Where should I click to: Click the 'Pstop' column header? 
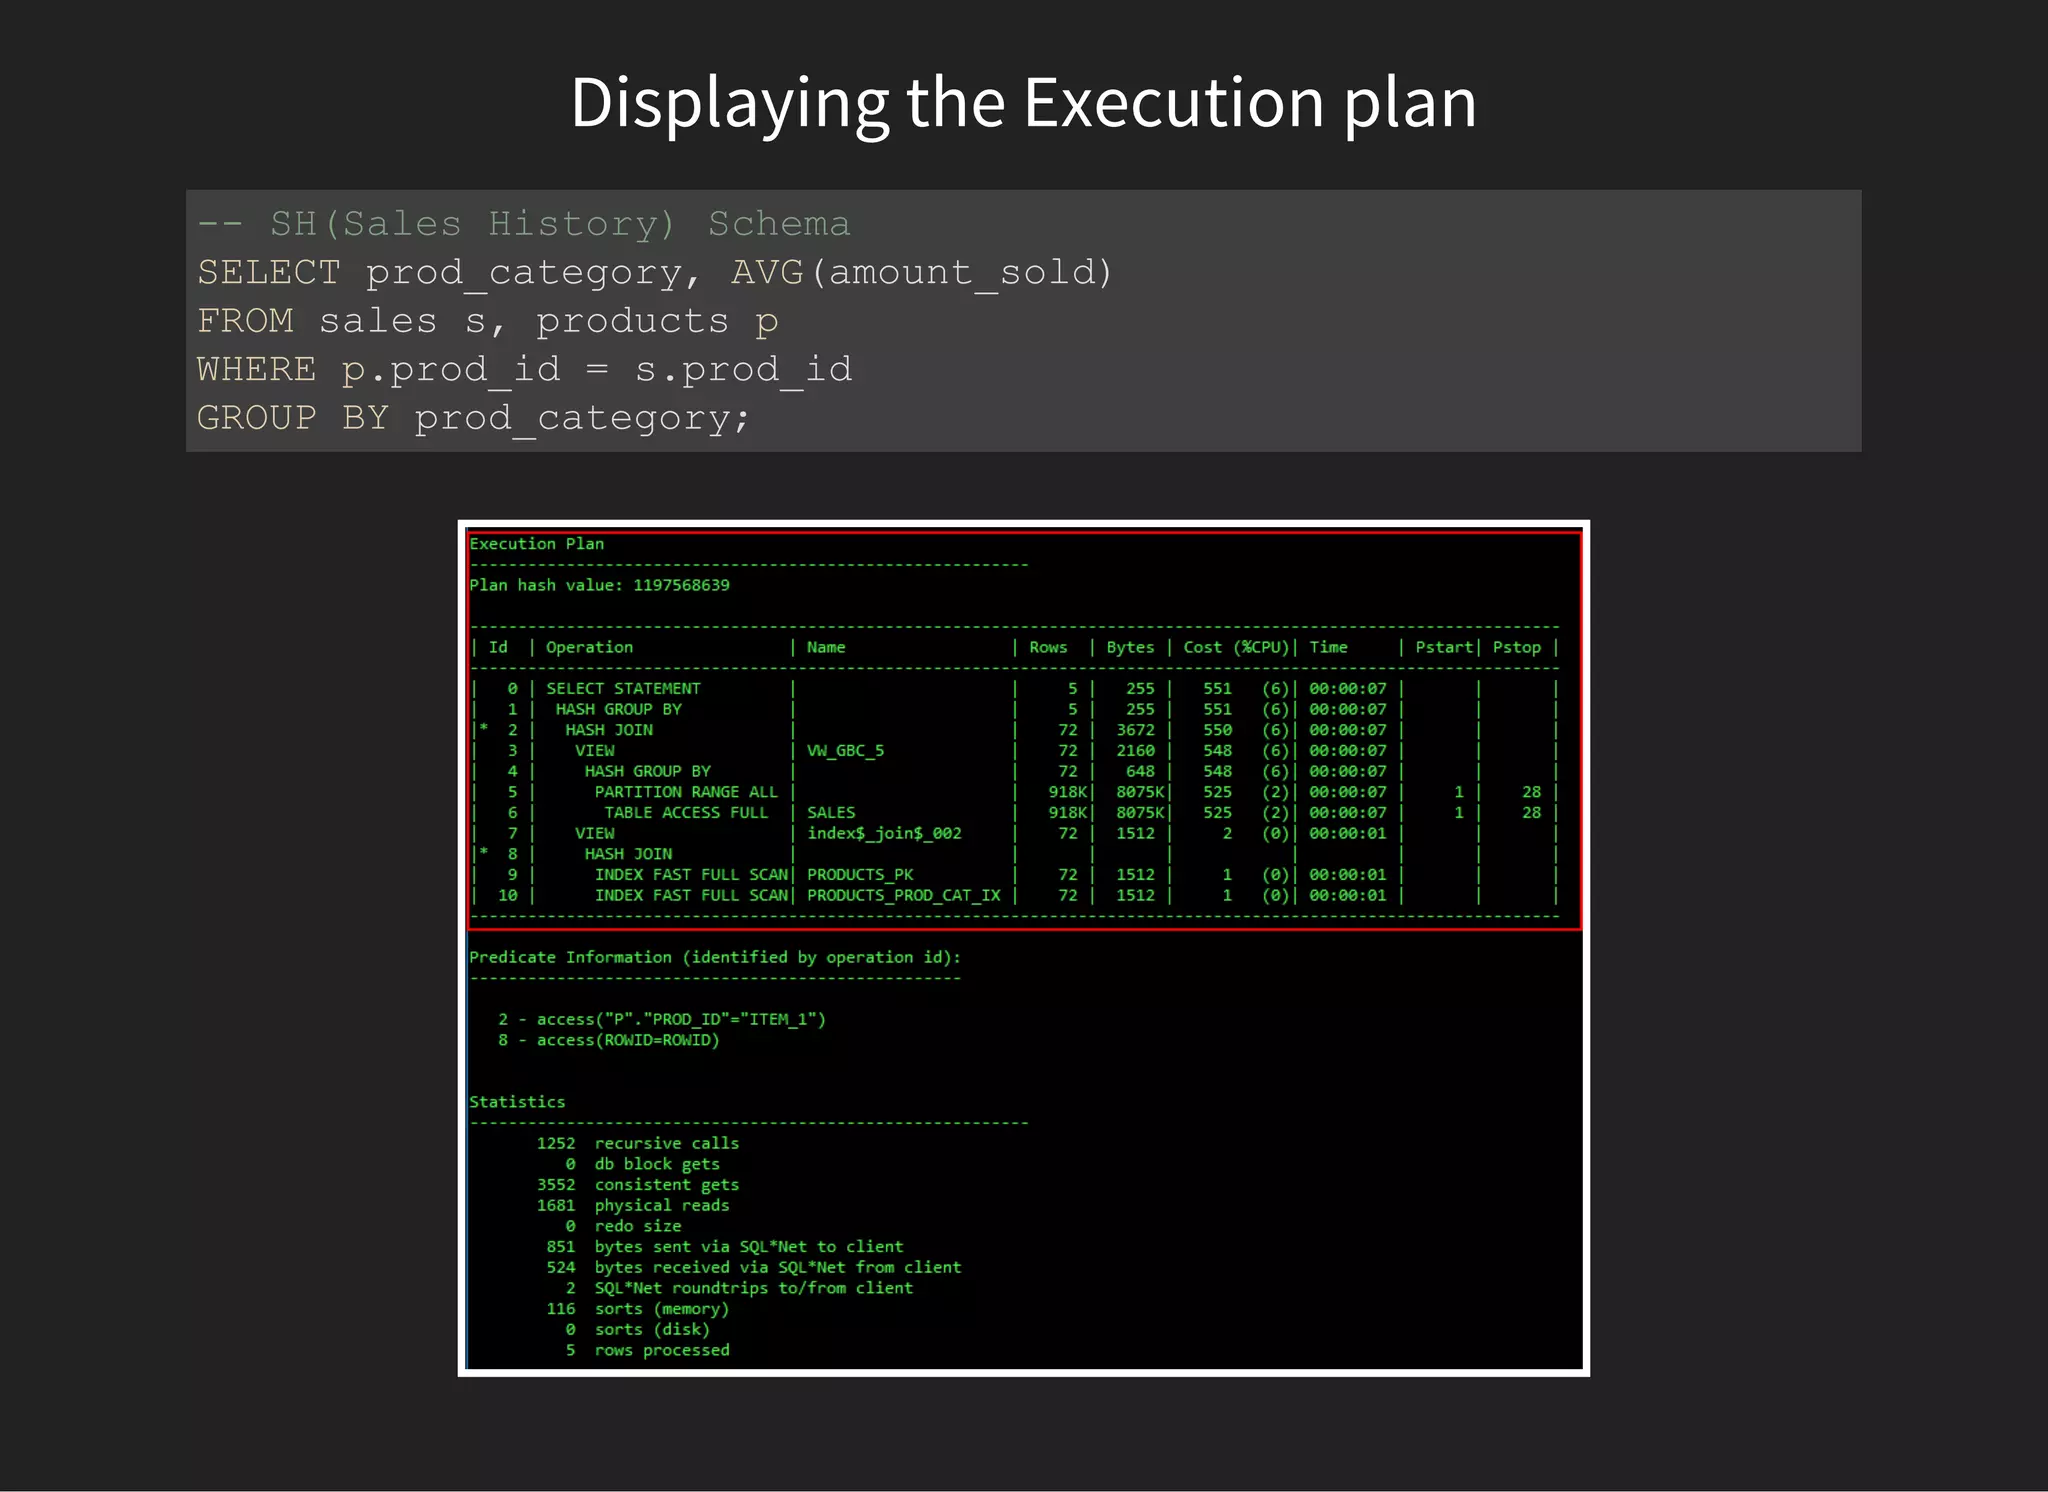(x=1517, y=647)
